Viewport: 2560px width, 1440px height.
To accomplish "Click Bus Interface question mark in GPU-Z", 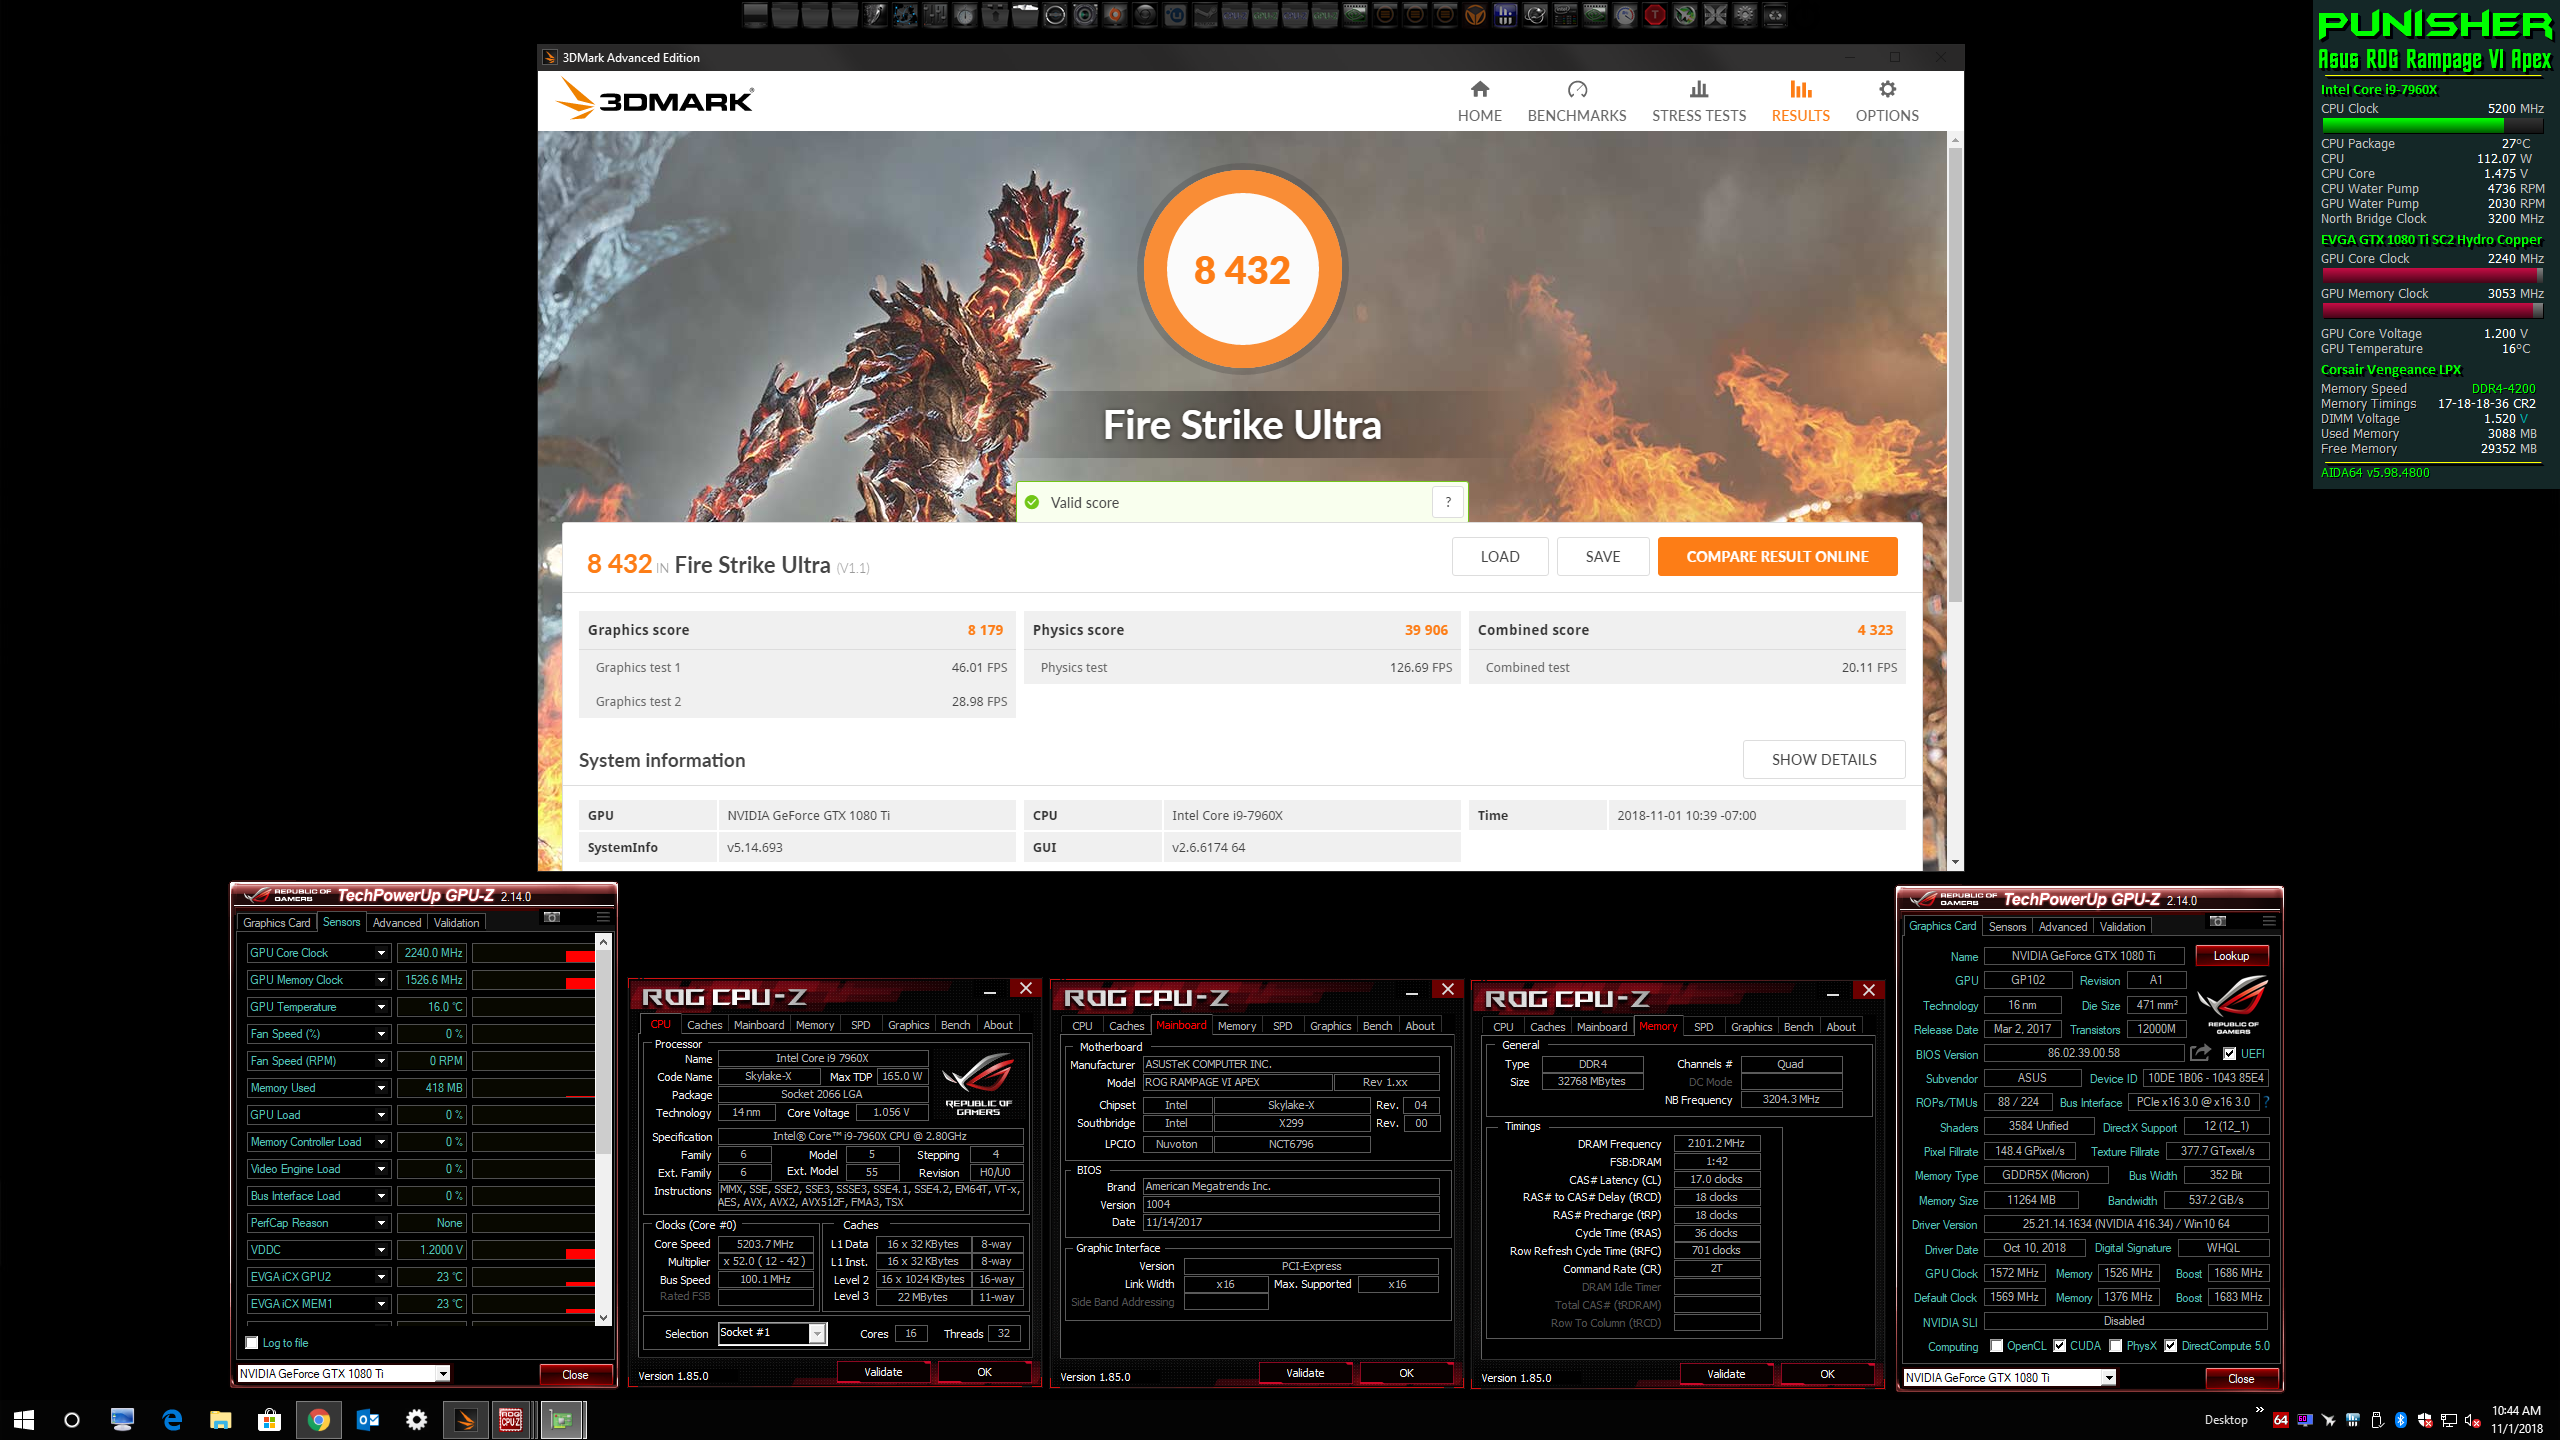I will pyautogui.click(x=2266, y=1102).
